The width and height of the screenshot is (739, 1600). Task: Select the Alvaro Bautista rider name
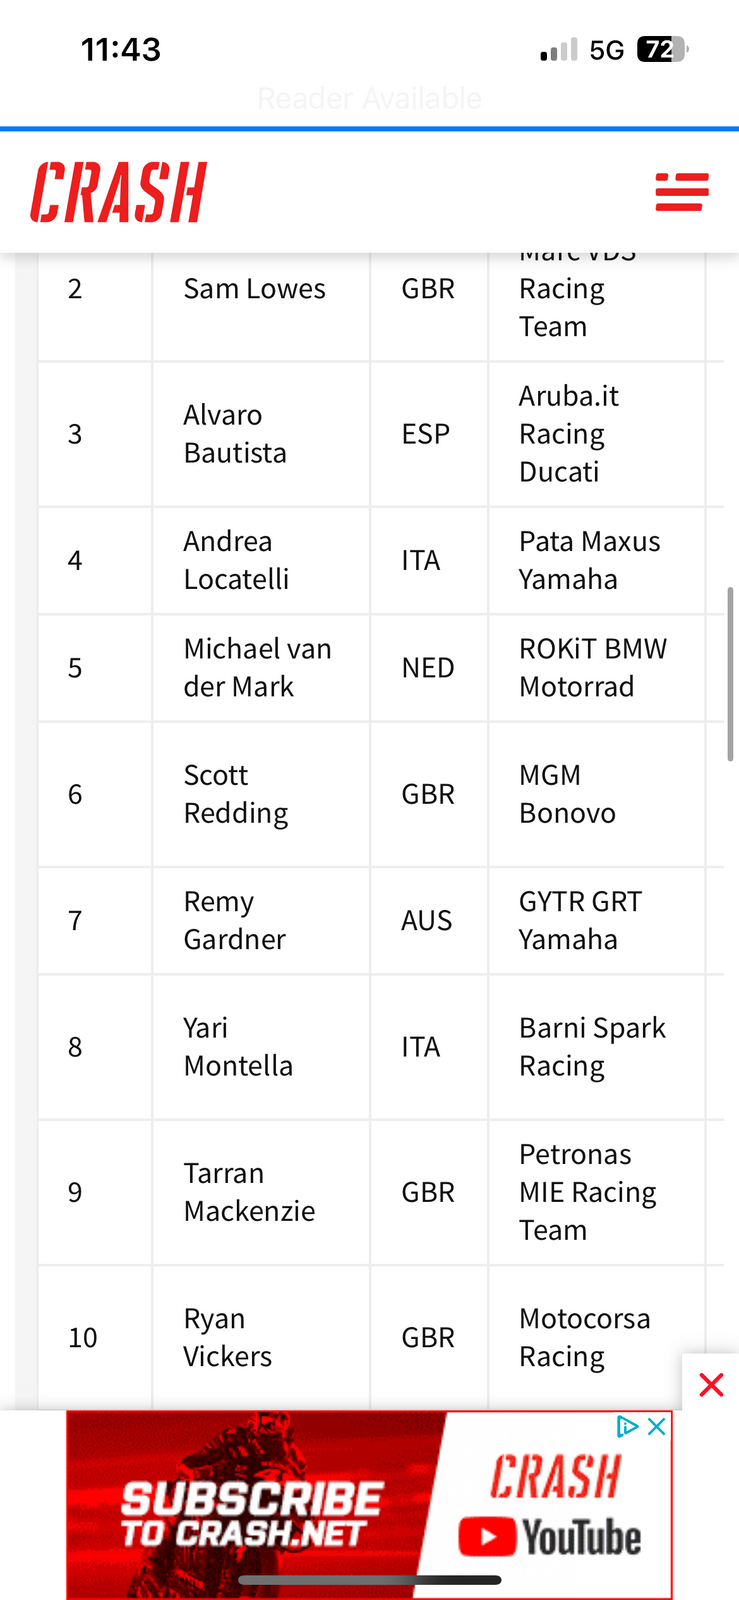[x=235, y=434]
